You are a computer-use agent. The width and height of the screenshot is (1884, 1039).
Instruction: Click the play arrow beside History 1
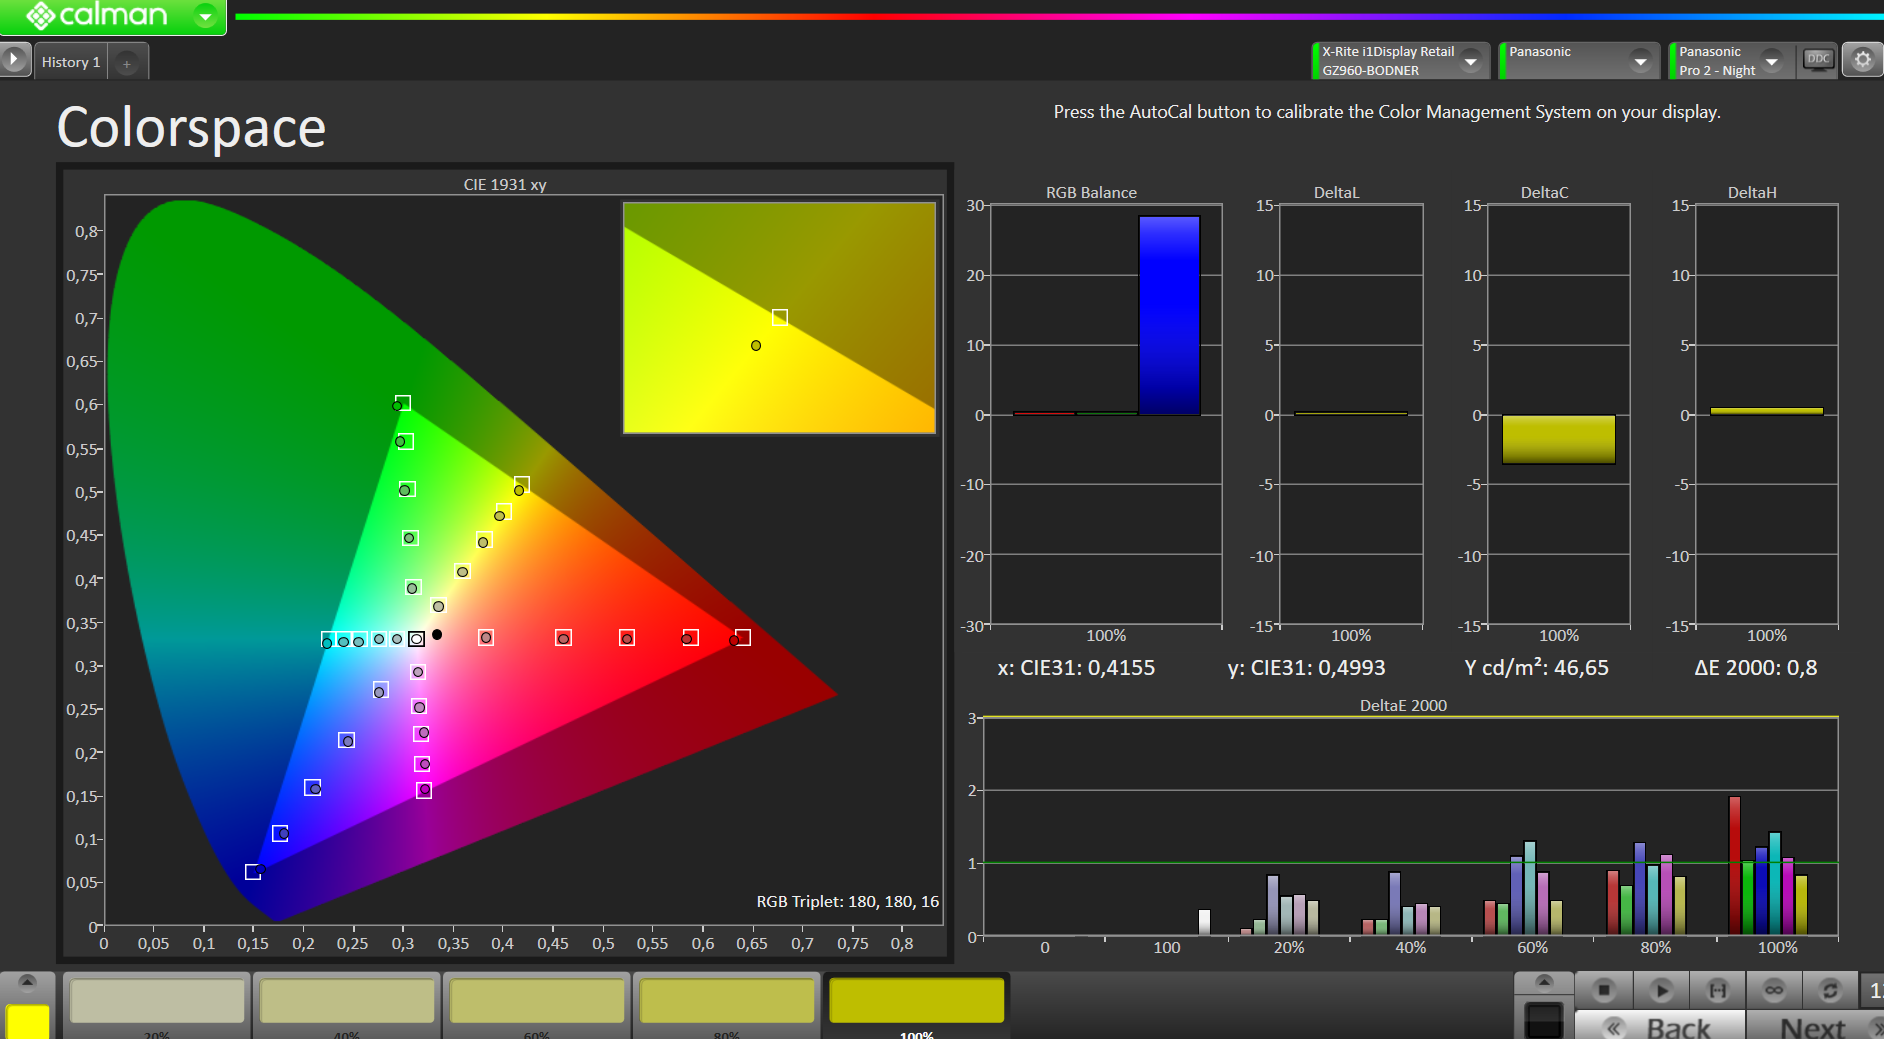(x=14, y=60)
